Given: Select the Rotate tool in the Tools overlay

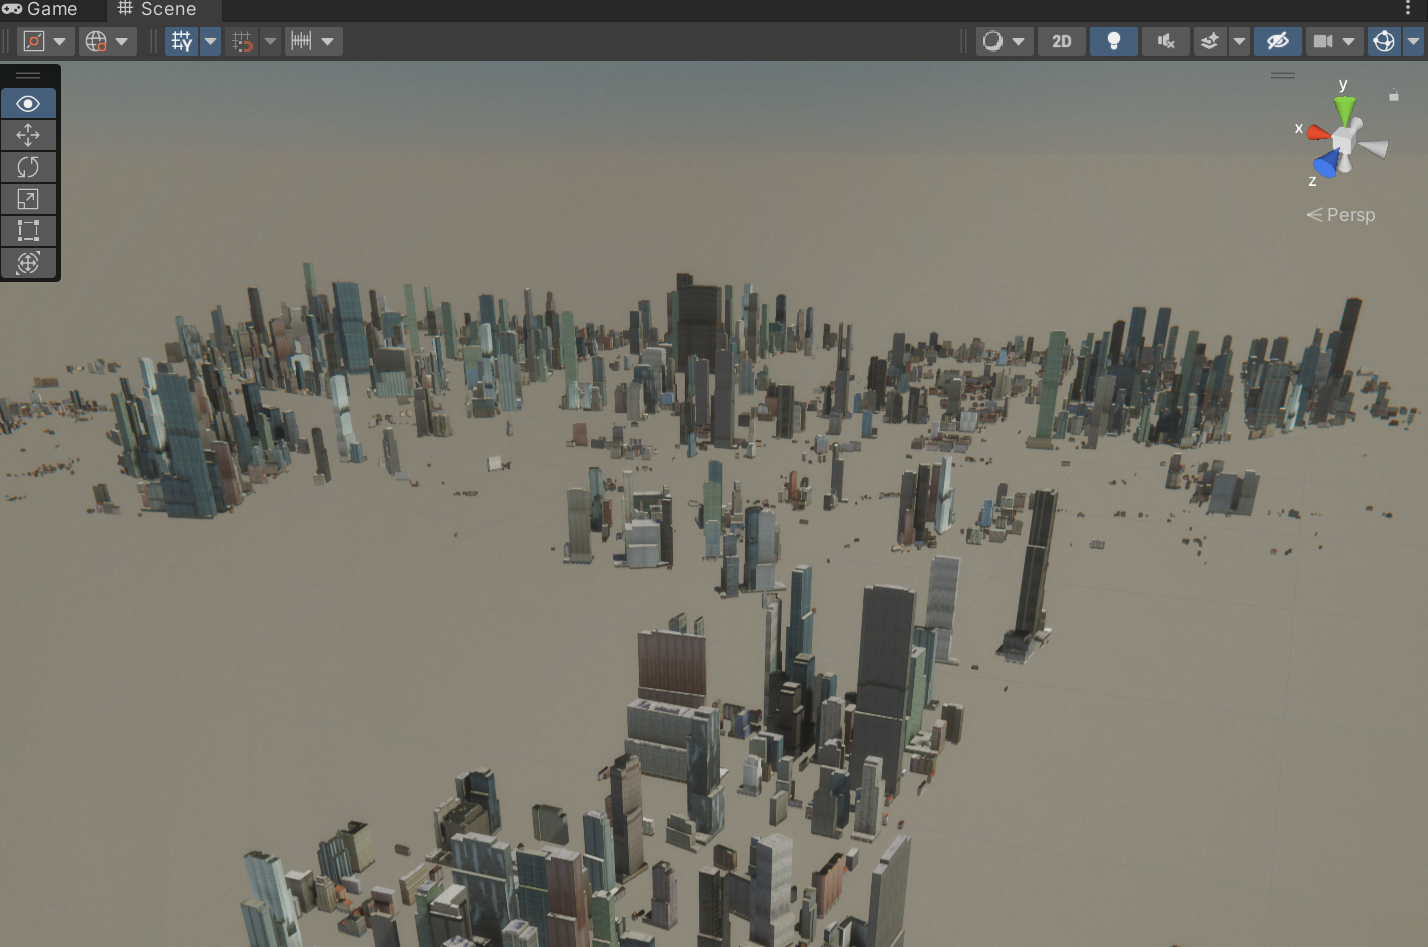Looking at the screenshot, I should [28, 167].
